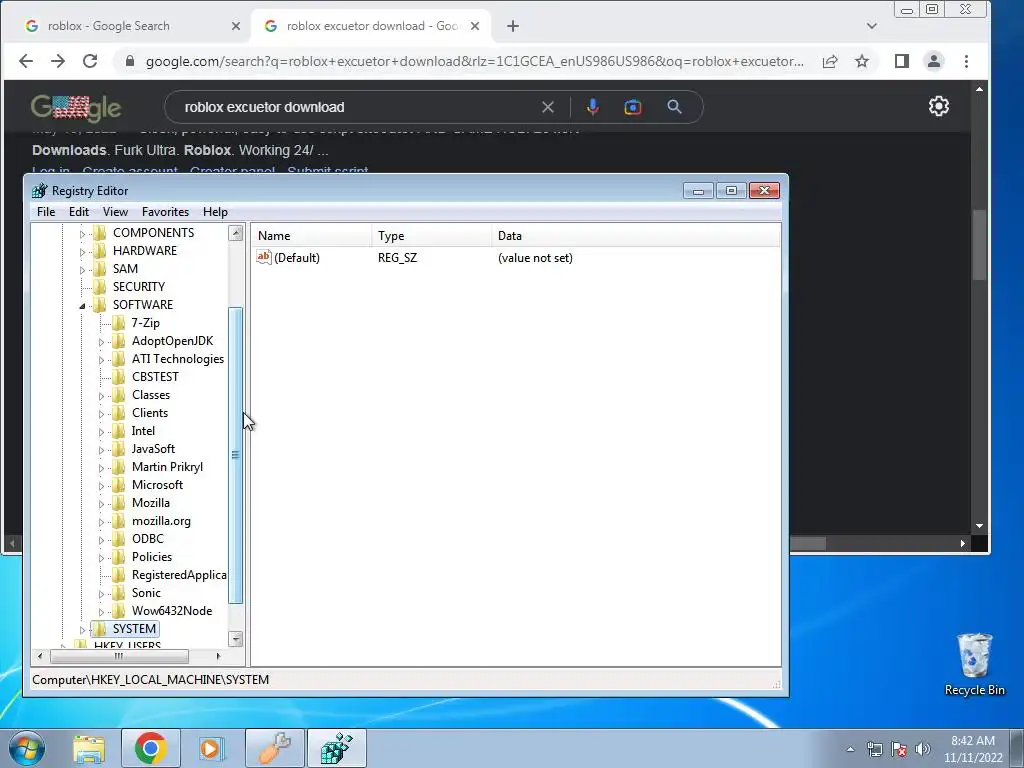Open the Recycle Bin desktop icon
Image resolution: width=1024 pixels, height=768 pixels.
point(974,665)
